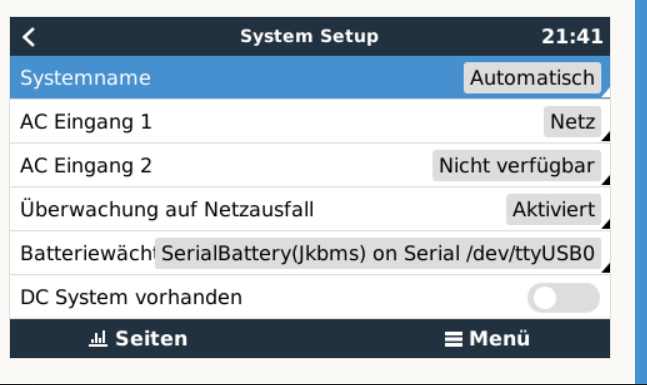Select the Batteriewächter row label
This screenshot has width=647, height=385.
click(x=87, y=253)
